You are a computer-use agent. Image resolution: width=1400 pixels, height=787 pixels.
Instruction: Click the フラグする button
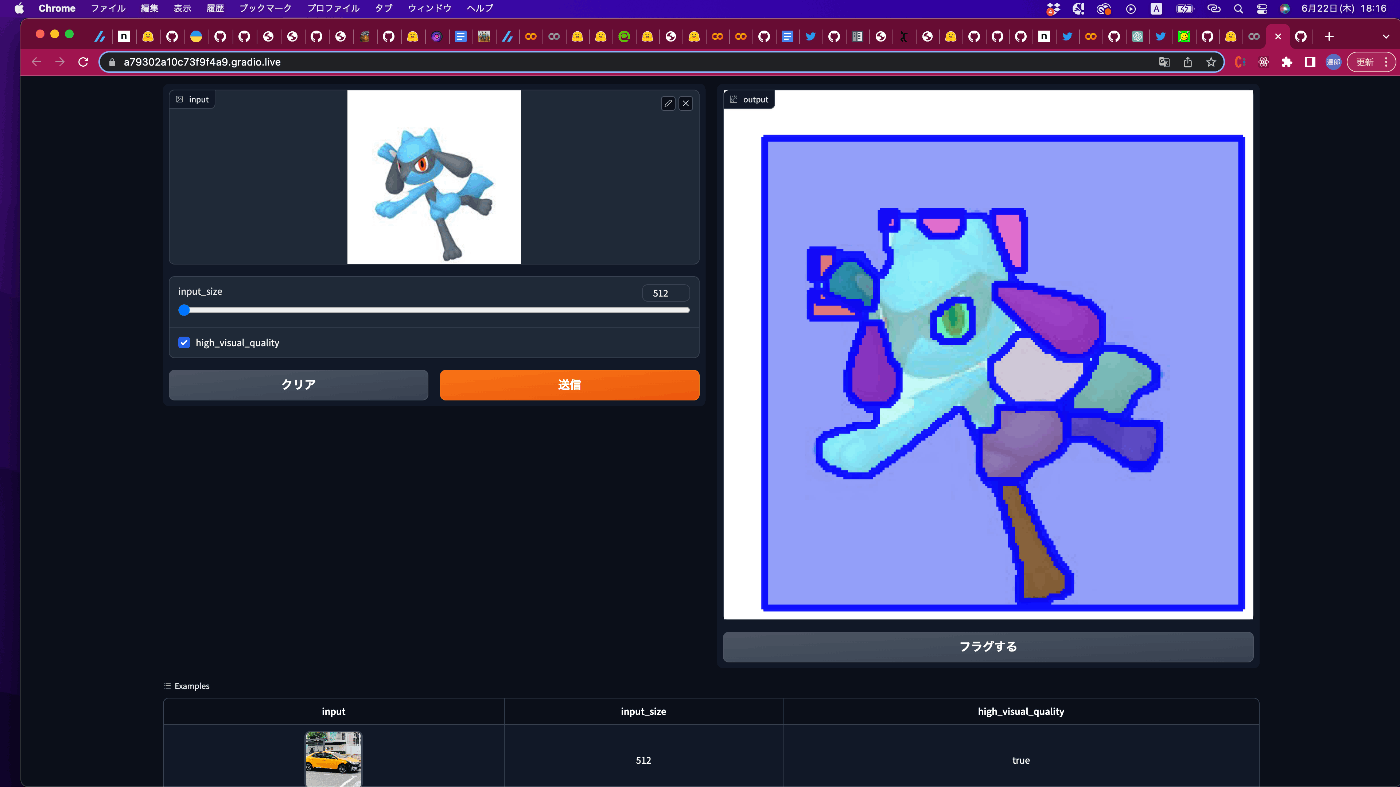tap(988, 647)
